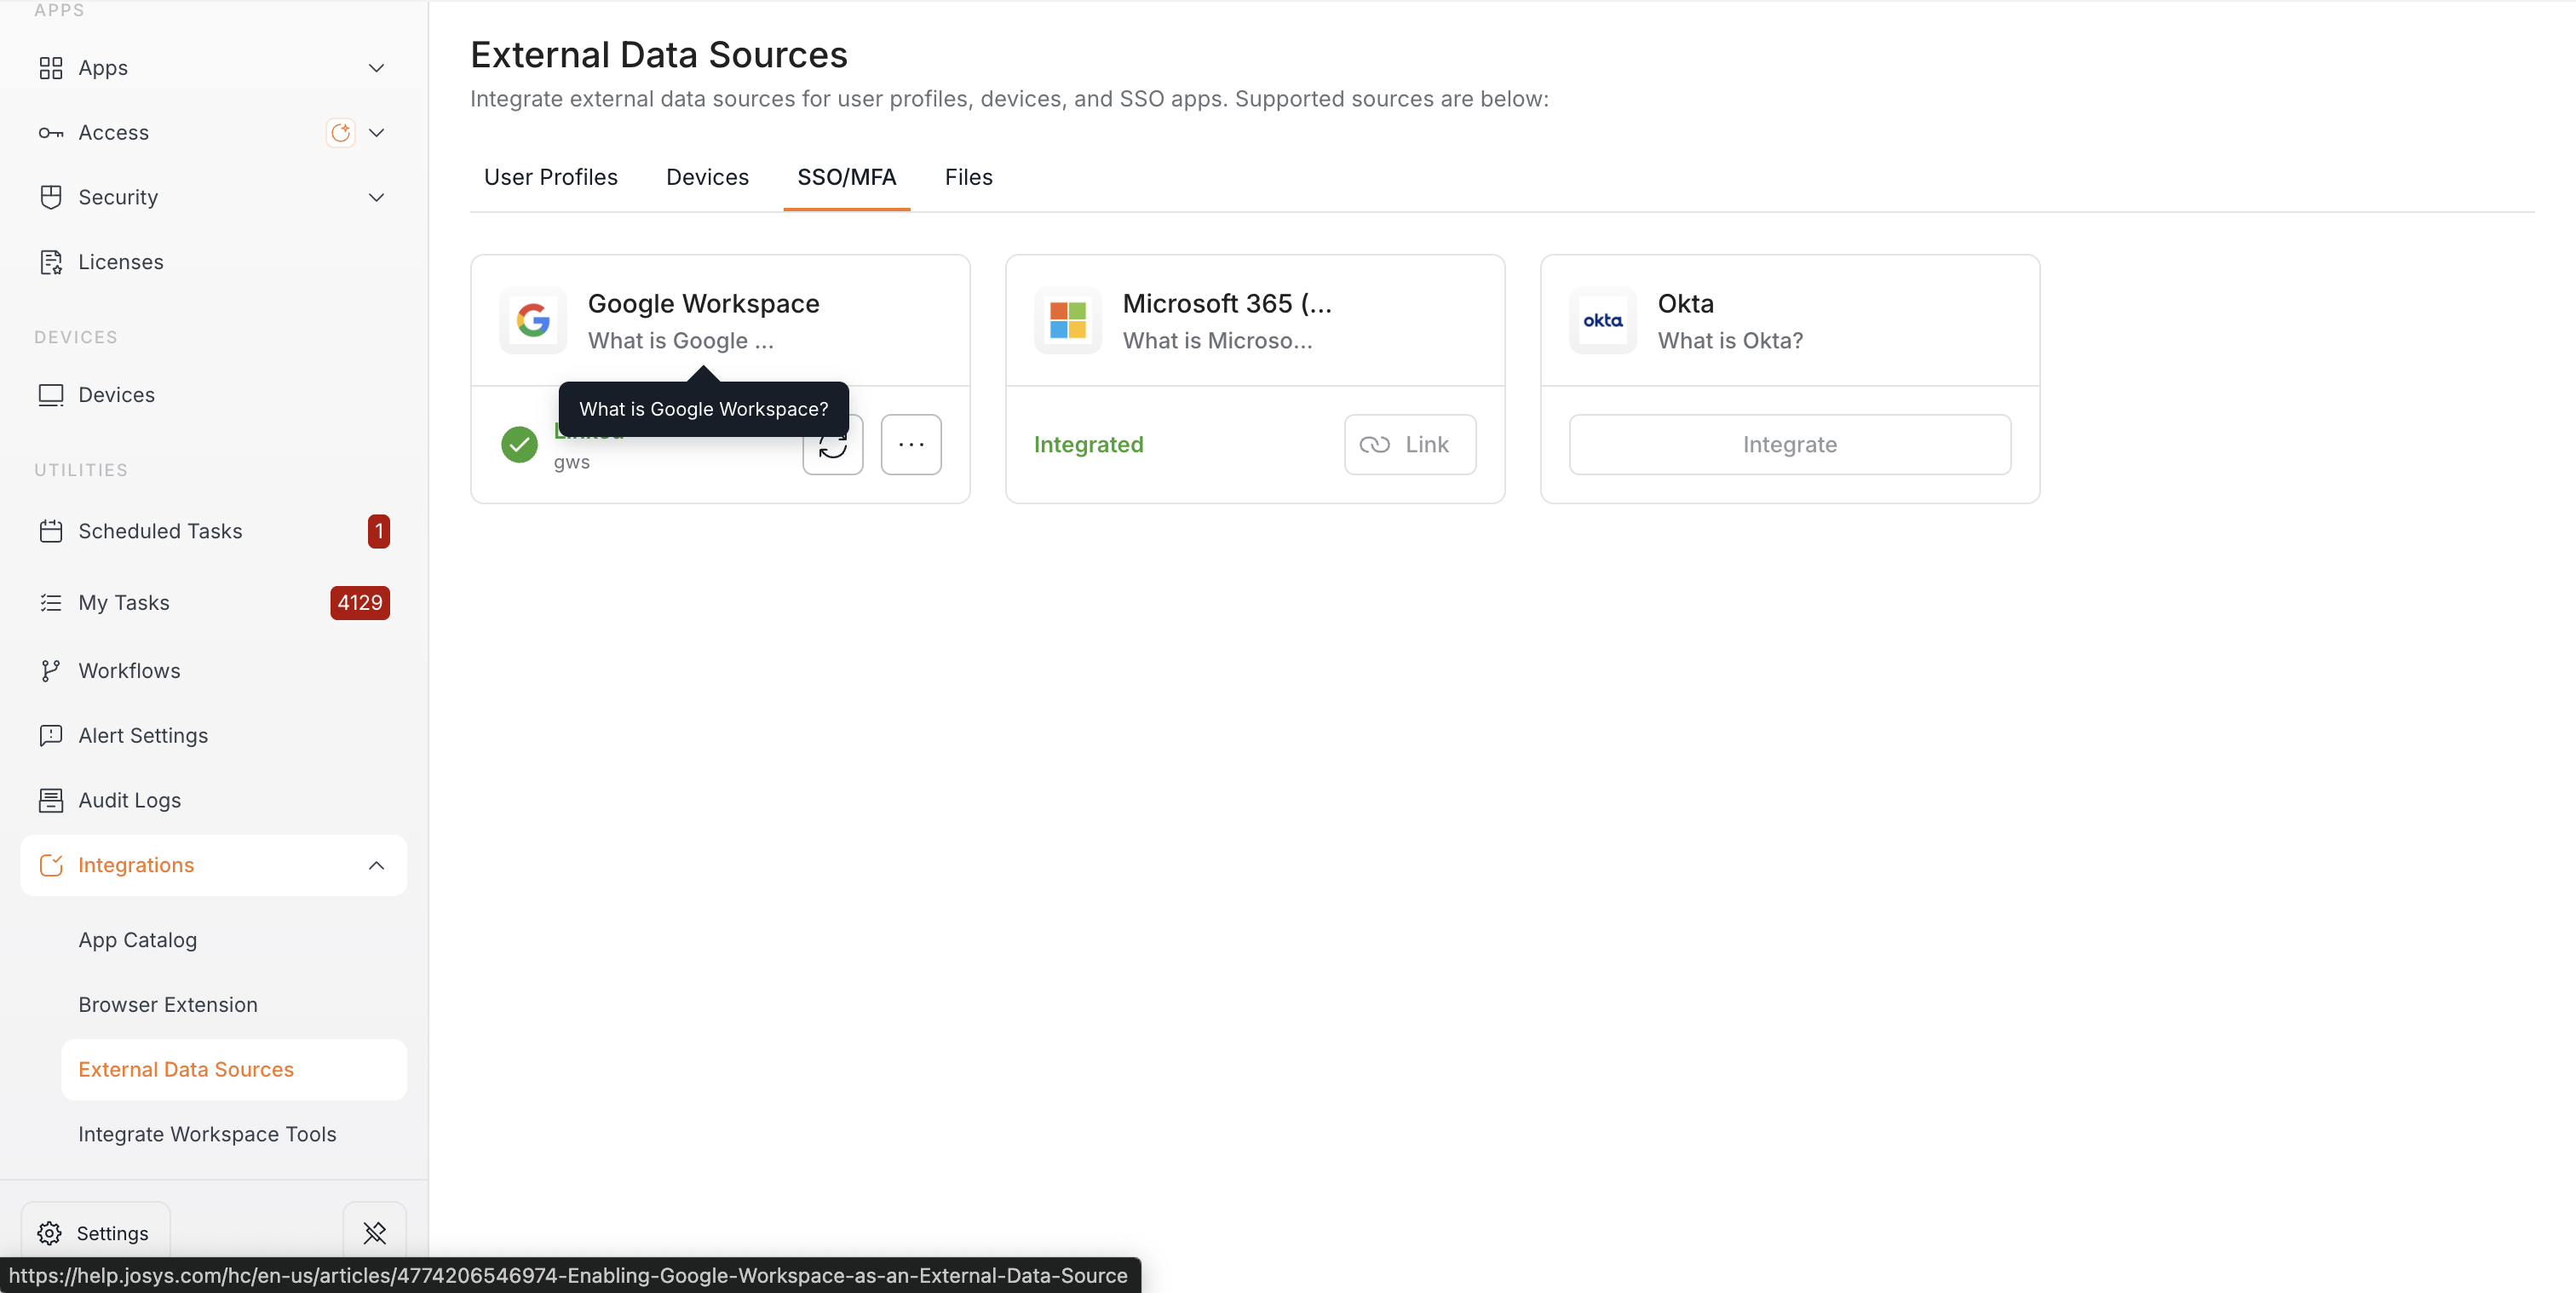Click the My Tasks list icon
This screenshot has height=1293, width=2576.
[50, 603]
